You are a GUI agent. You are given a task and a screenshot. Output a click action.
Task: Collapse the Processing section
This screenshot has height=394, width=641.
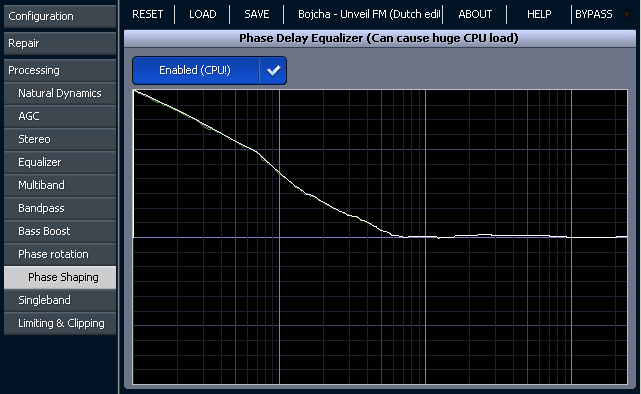coord(60,70)
